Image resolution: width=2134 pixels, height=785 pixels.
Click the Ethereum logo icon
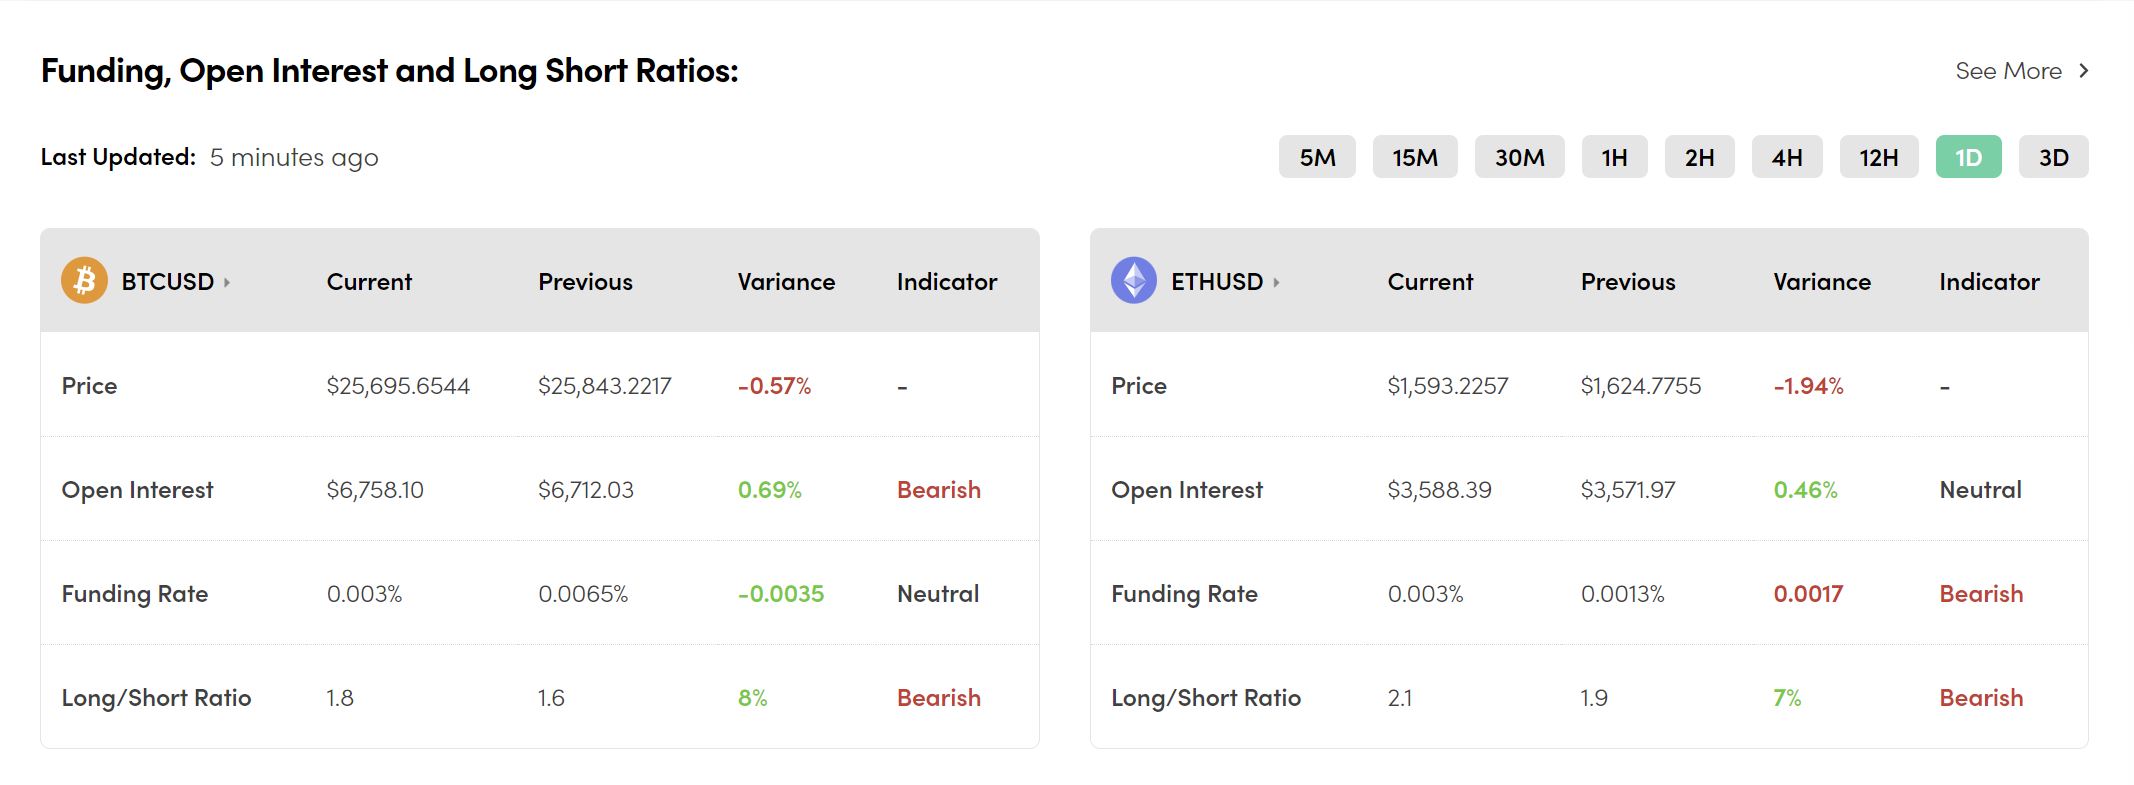[1133, 281]
